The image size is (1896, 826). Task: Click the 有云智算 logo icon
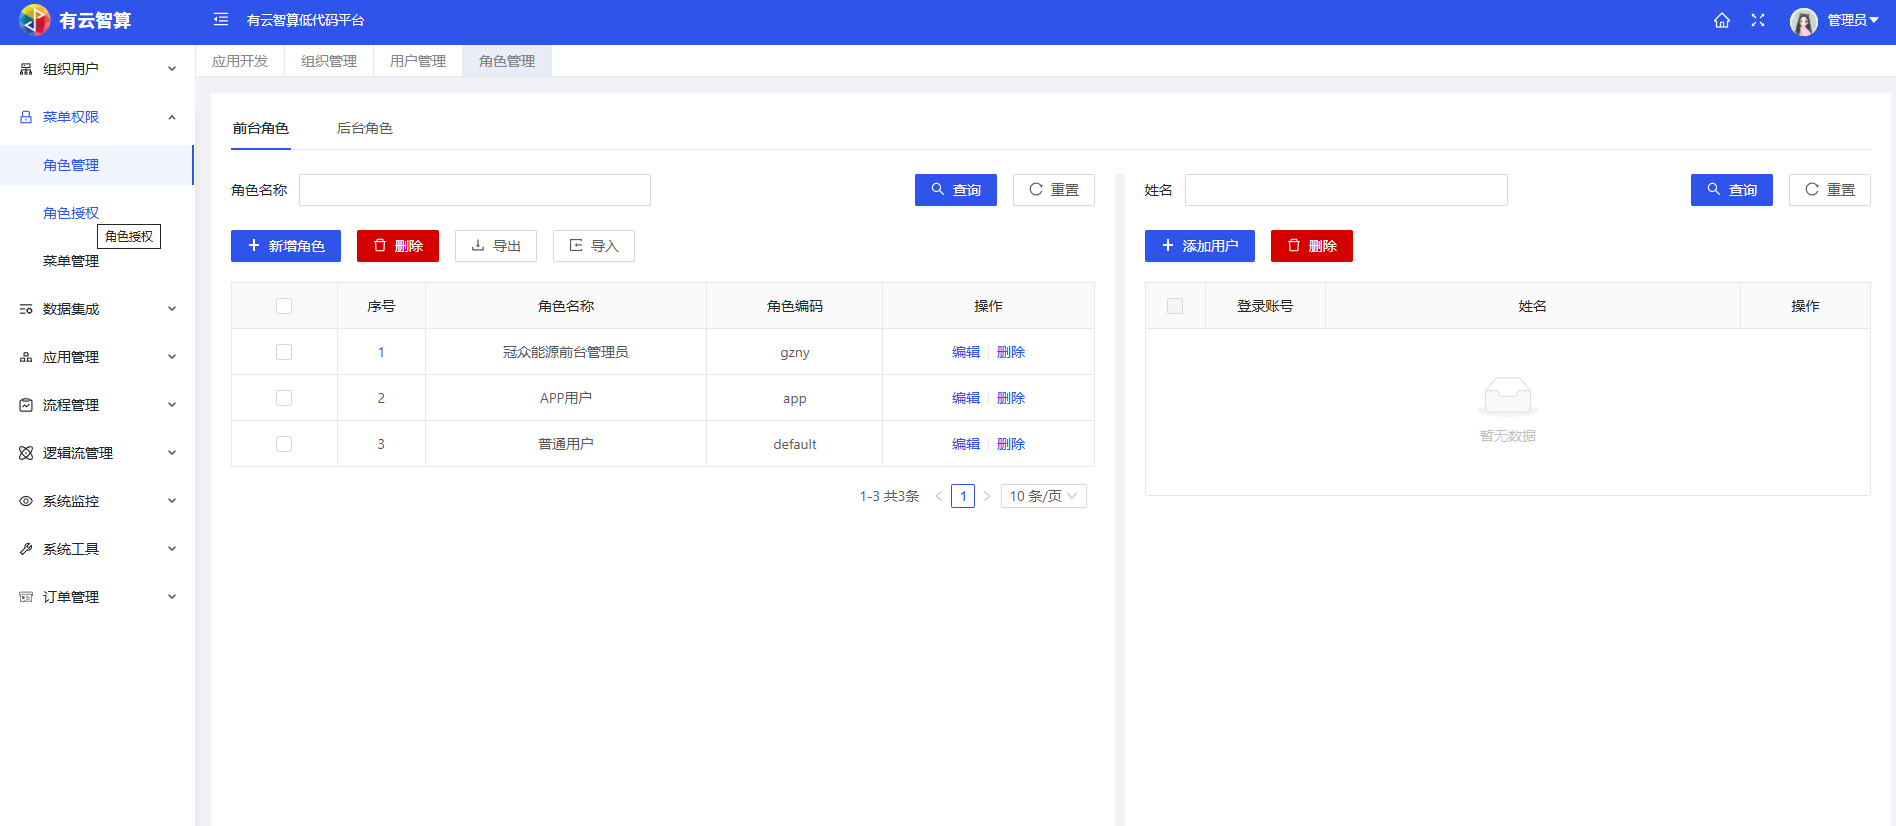(x=35, y=20)
